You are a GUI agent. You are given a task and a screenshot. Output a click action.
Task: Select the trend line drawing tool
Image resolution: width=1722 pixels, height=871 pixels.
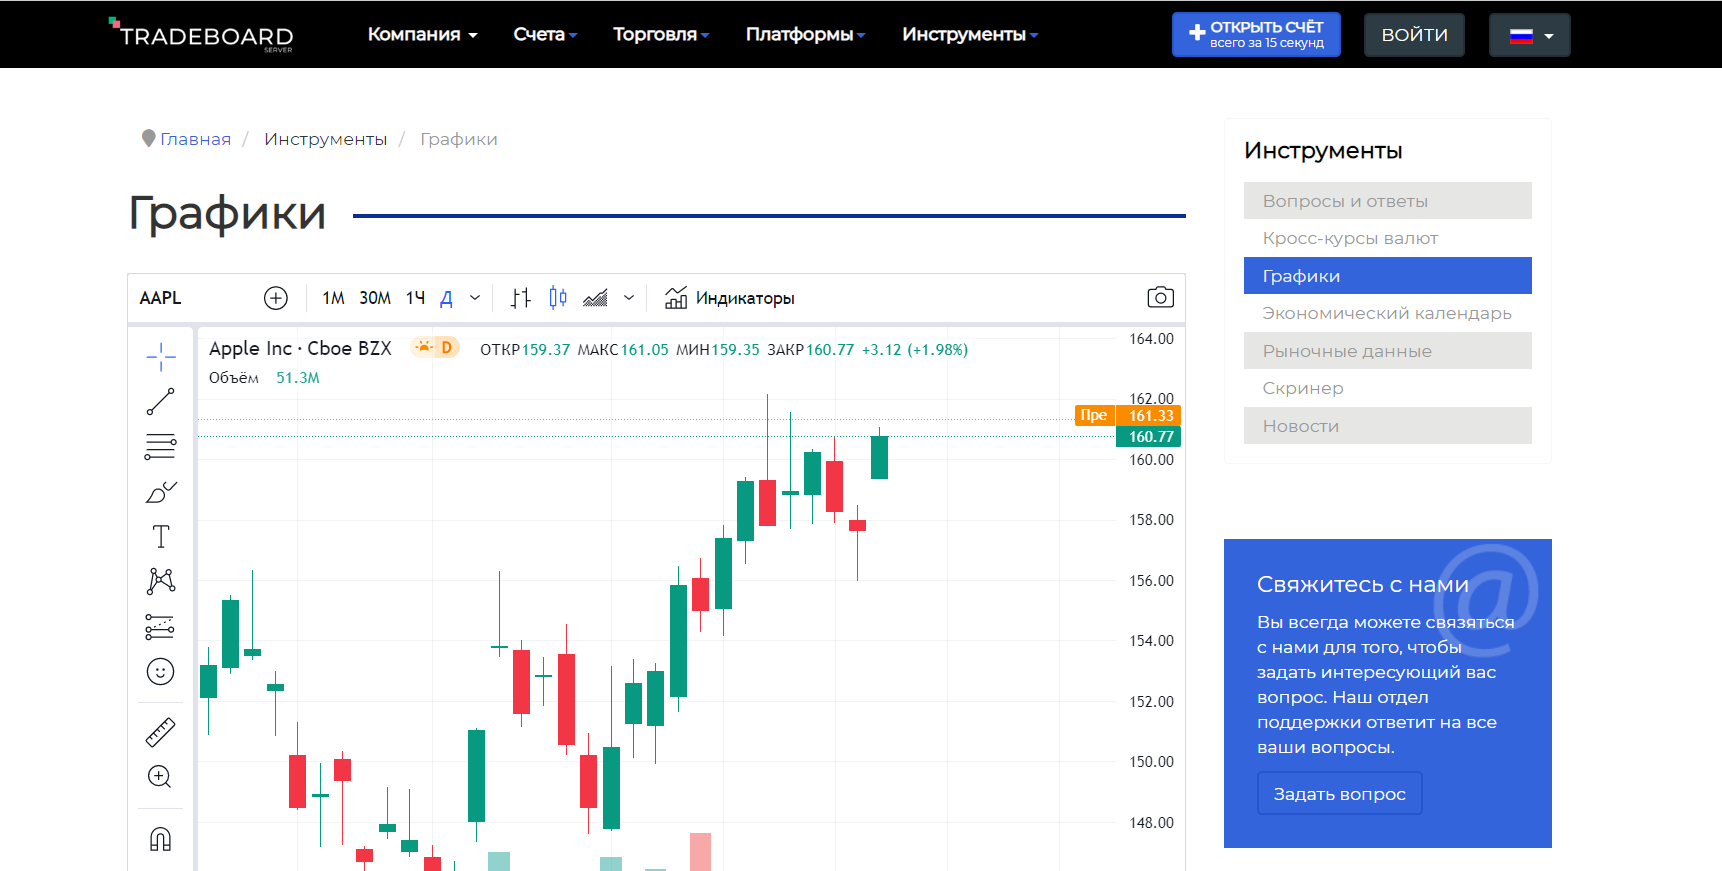[160, 401]
